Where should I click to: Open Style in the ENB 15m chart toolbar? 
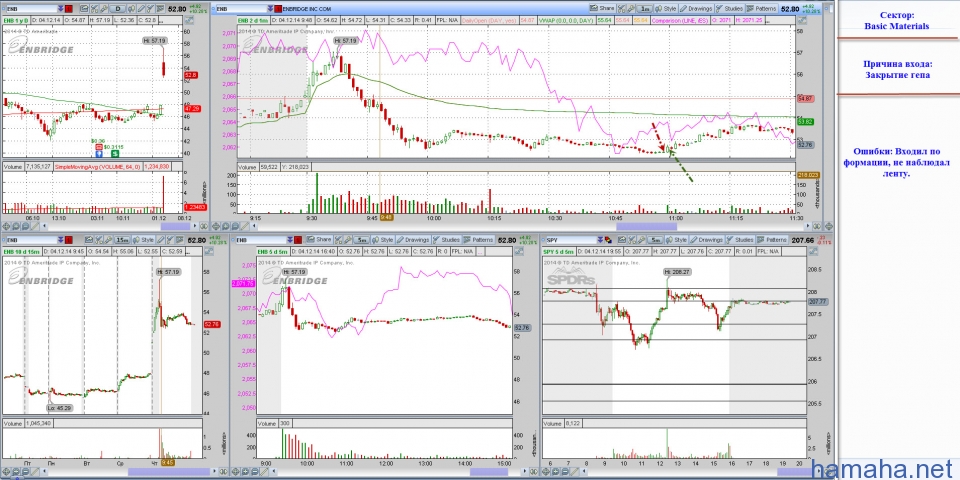coord(143,240)
